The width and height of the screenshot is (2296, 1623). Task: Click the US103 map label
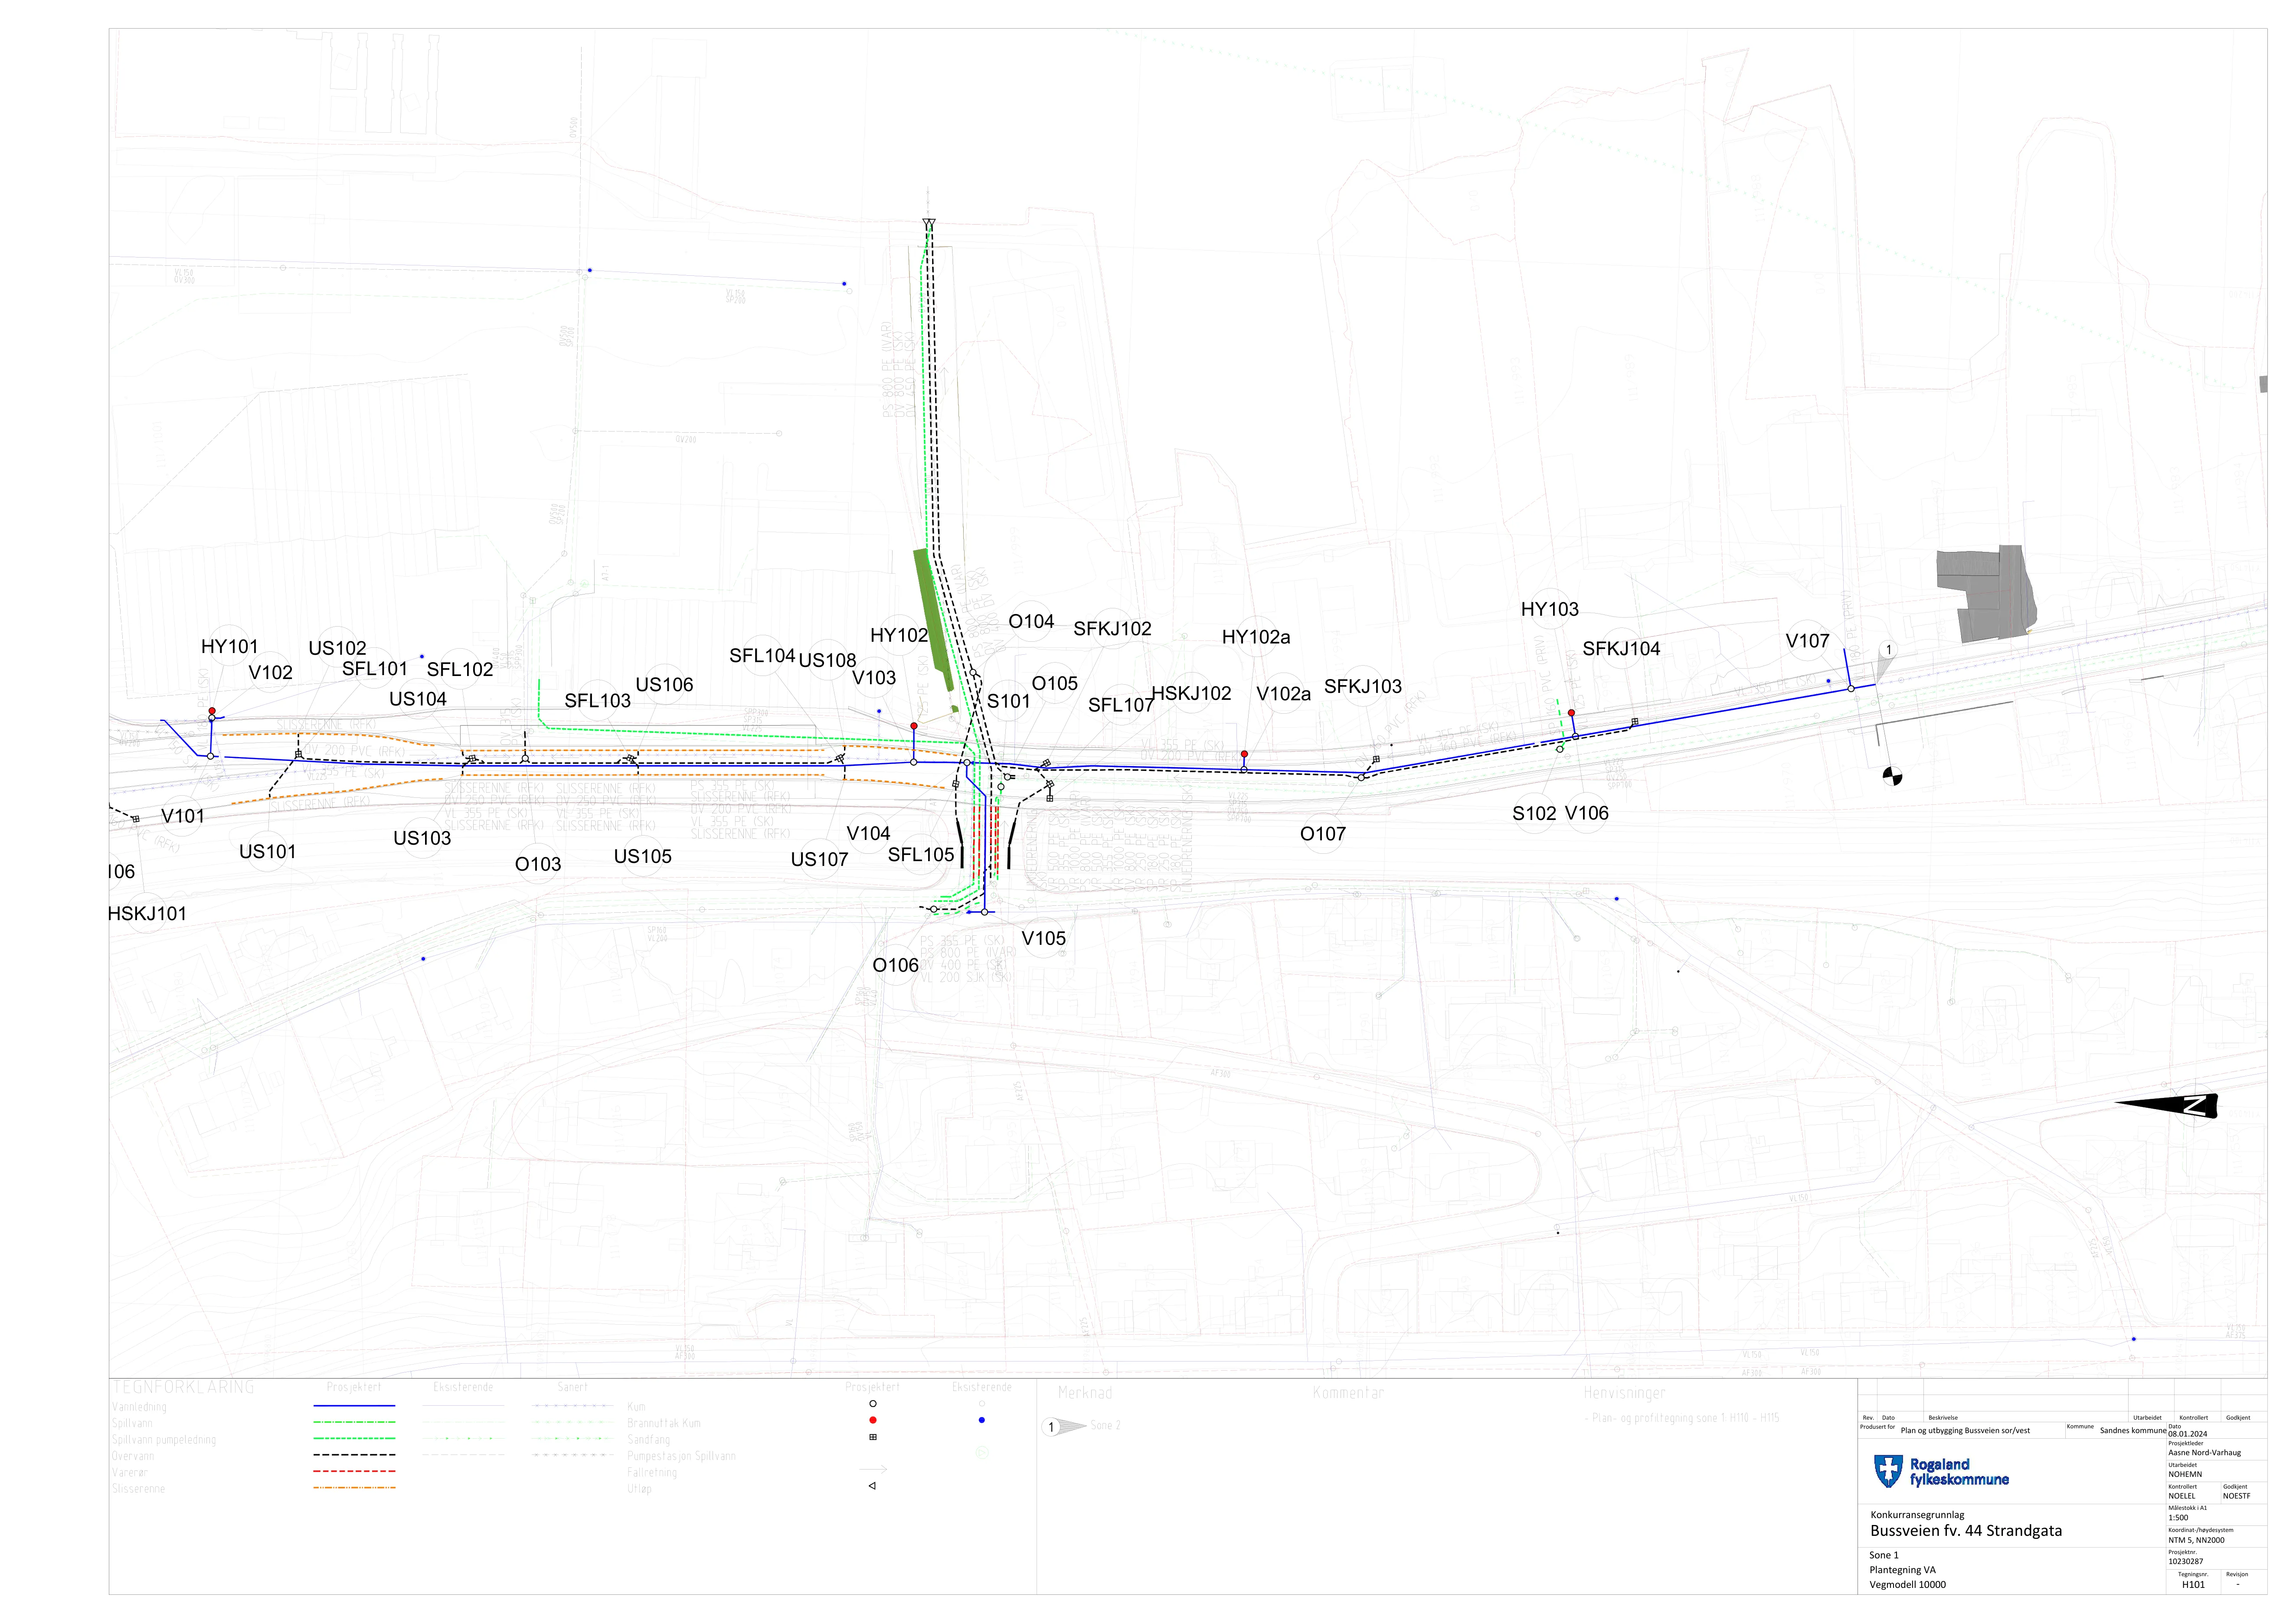pos(422,838)
